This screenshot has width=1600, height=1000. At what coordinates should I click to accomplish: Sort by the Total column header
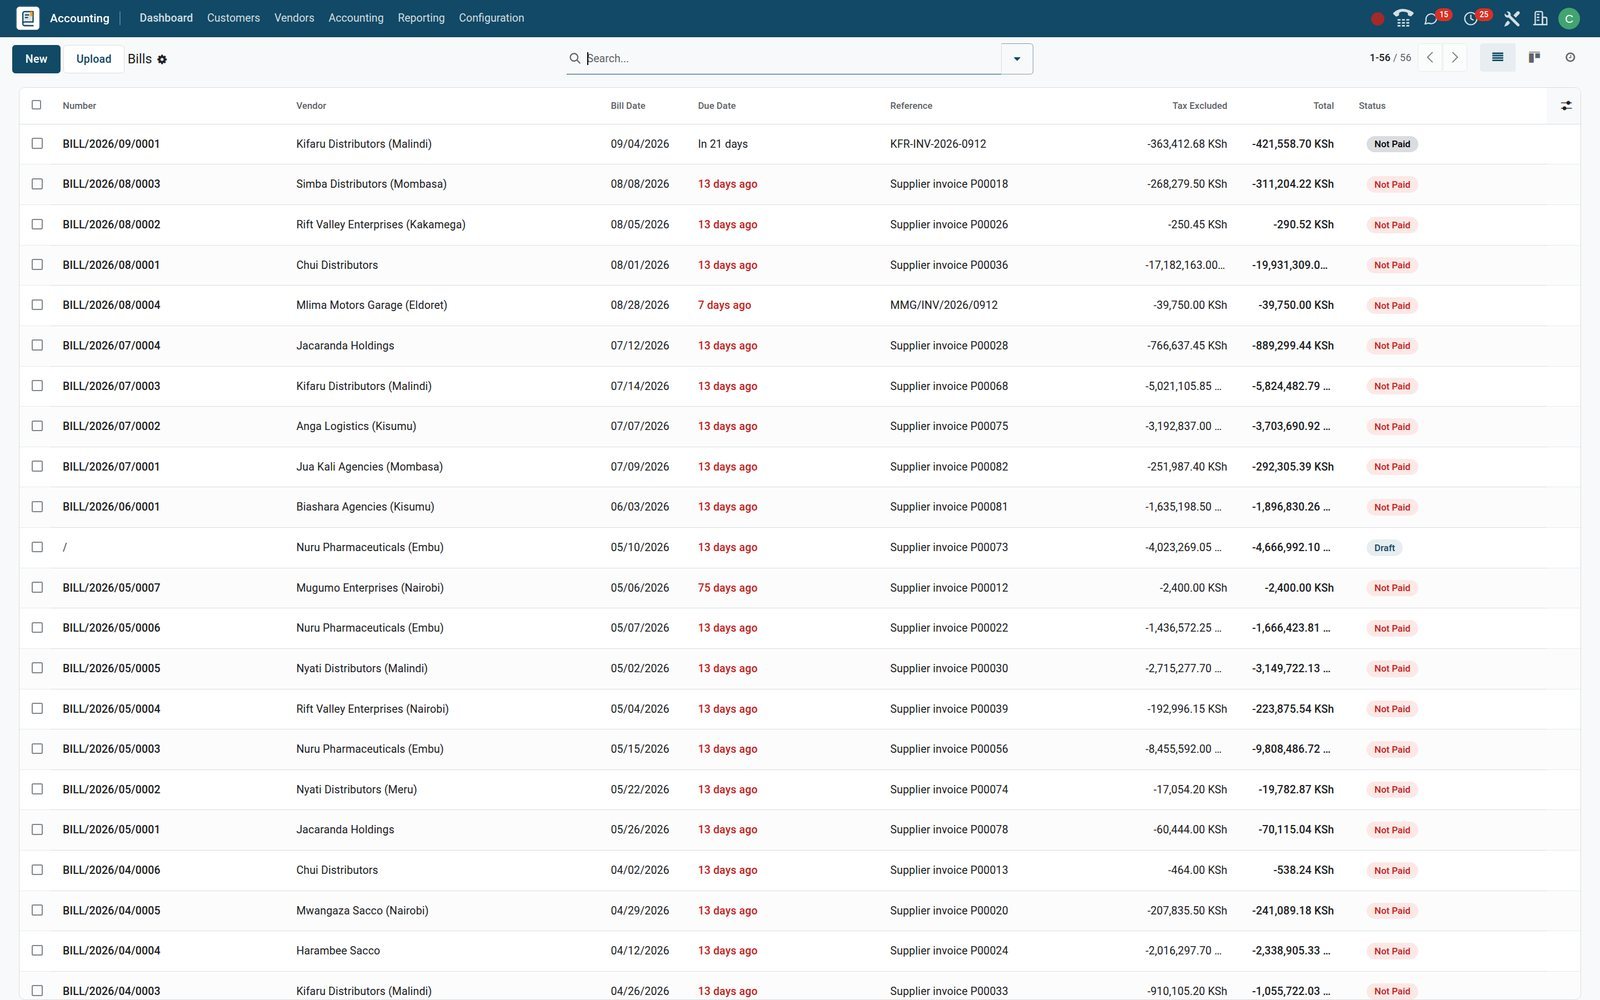click(x=1323, y=105)
